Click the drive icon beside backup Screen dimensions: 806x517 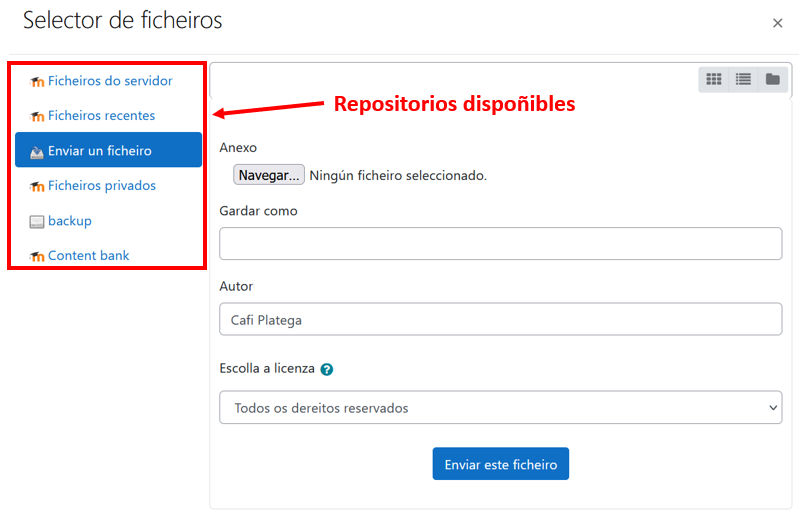coord(37,221)
